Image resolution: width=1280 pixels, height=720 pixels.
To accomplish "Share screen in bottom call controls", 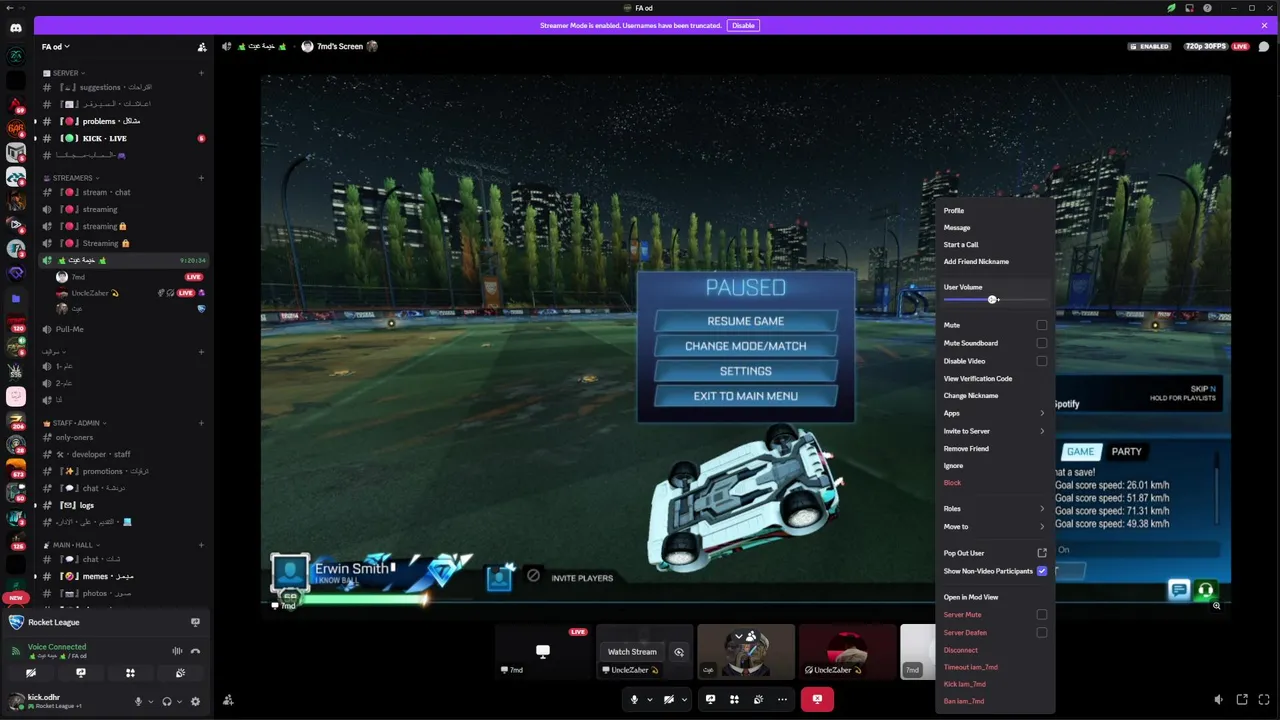I will coord(710,699).
